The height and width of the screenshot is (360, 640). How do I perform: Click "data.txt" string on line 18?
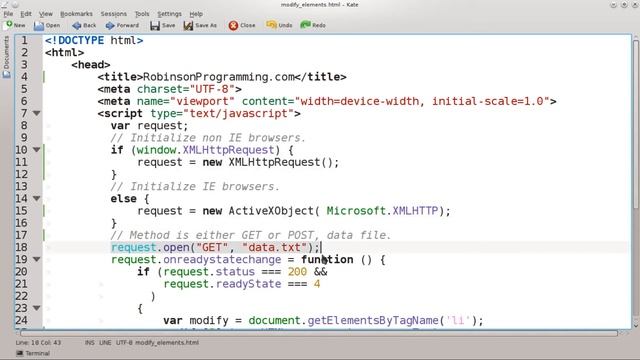click(274, 247)
